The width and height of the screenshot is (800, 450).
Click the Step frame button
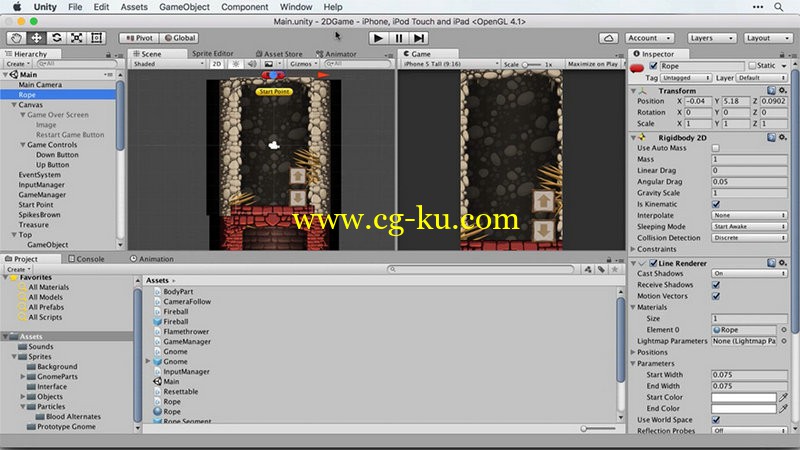[419, 38]
